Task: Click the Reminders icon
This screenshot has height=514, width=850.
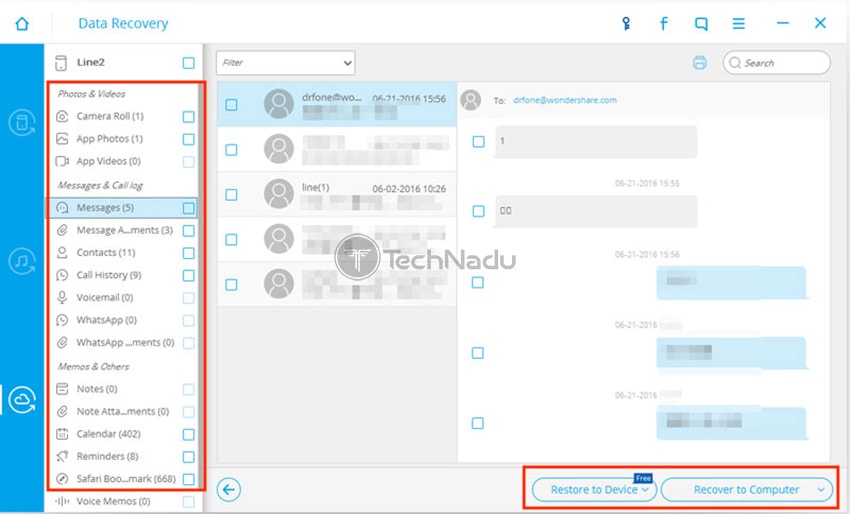Action: (x=62, y=456)
